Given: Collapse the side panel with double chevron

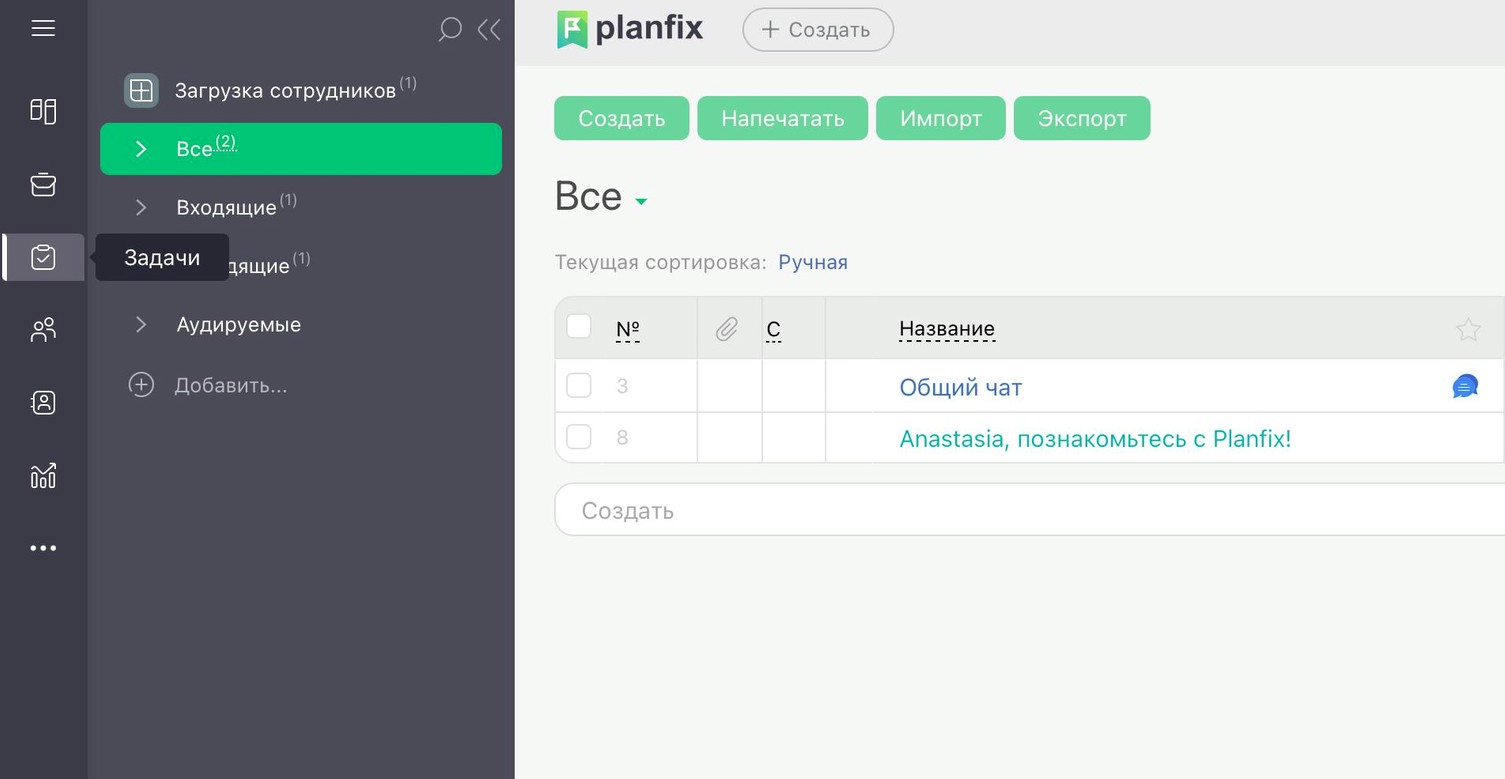Looking at the screenshot, I should 489,30.
